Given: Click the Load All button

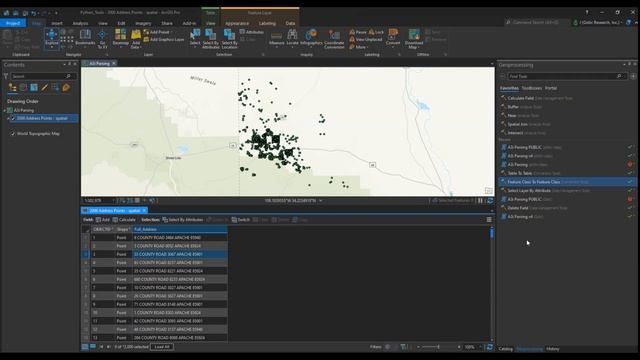Looking at the screenshot, I should [x=162, y=347].
